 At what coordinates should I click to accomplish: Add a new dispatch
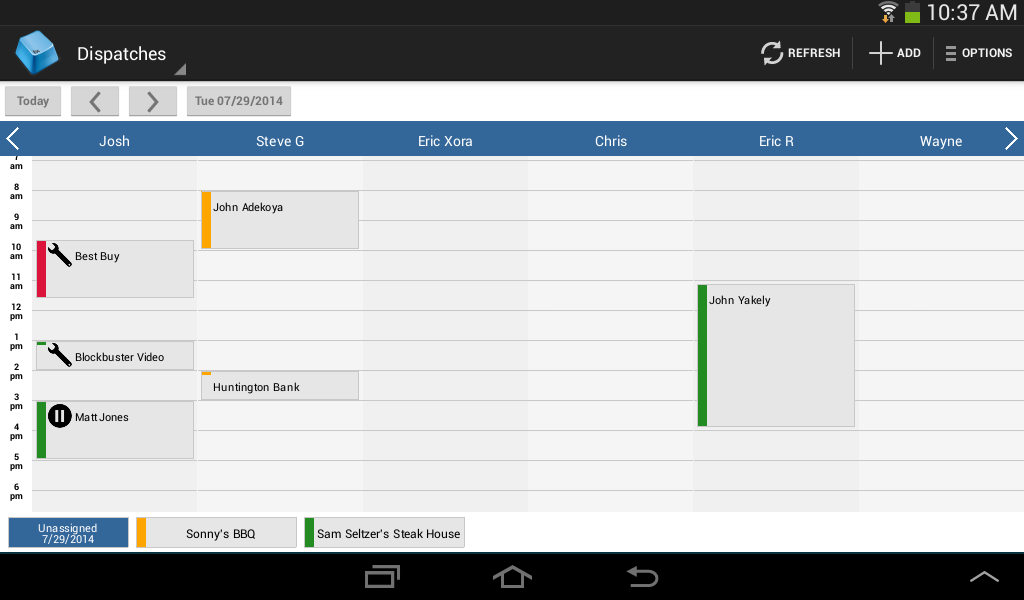[x=895, y=53]
